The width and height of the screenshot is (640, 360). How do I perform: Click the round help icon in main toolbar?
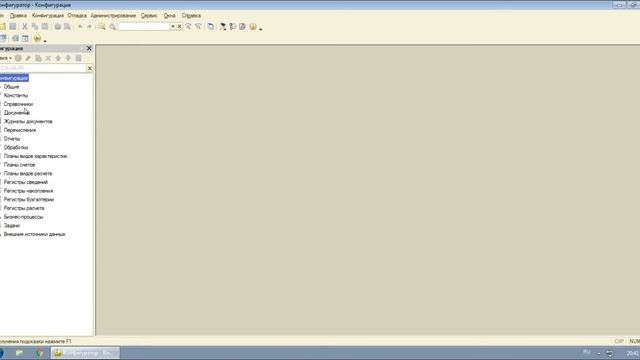coord(253,27)
